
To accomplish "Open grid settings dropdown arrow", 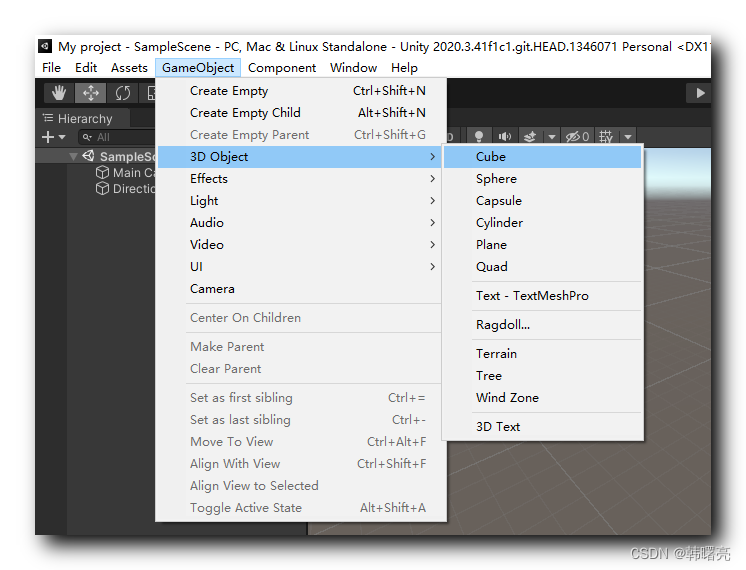I will [628, 137].
